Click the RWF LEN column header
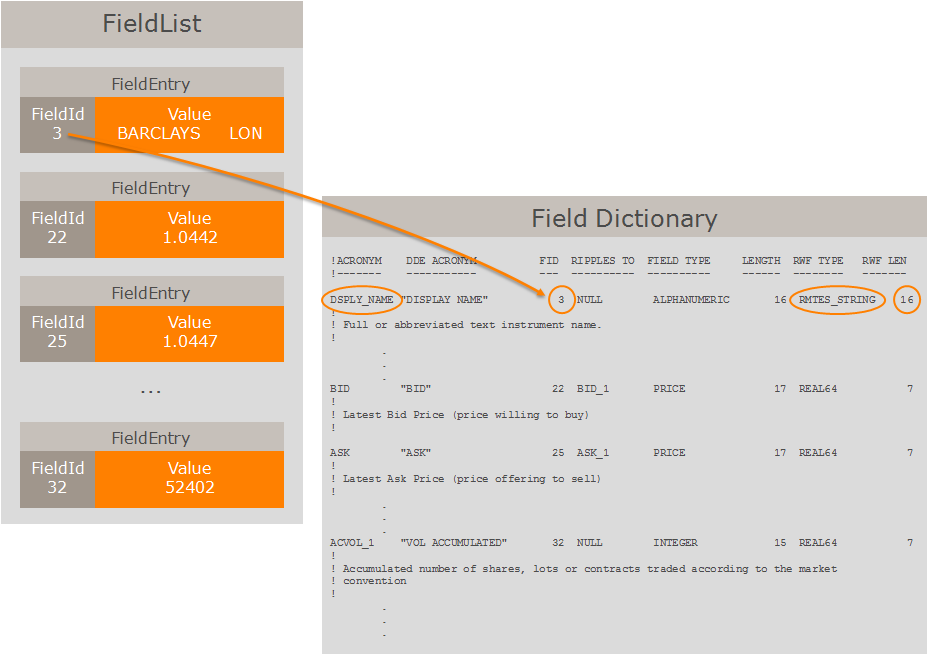 coord(884,261)
